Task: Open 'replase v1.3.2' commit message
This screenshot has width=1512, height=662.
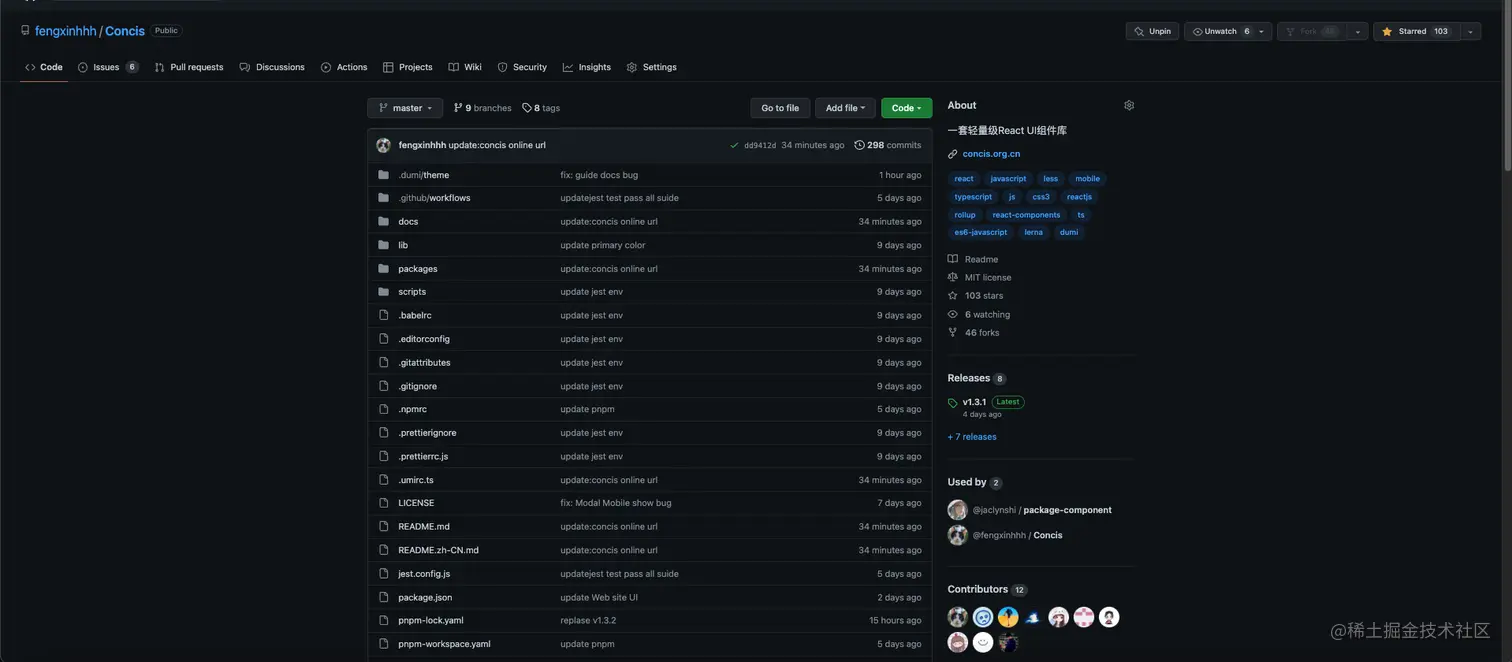Action: [x=588, y=621]
